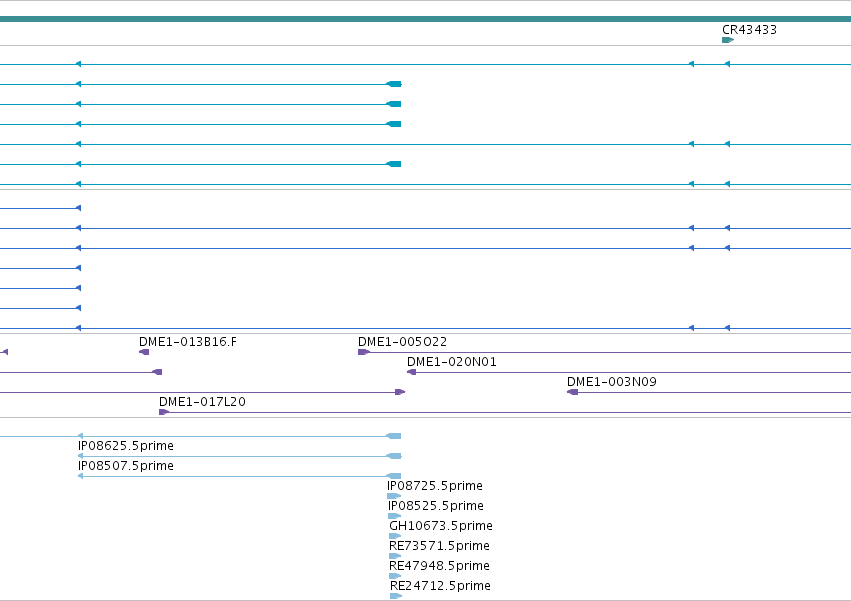Click the CR43433 gene label
851x601 pixels.
[749, 30]
